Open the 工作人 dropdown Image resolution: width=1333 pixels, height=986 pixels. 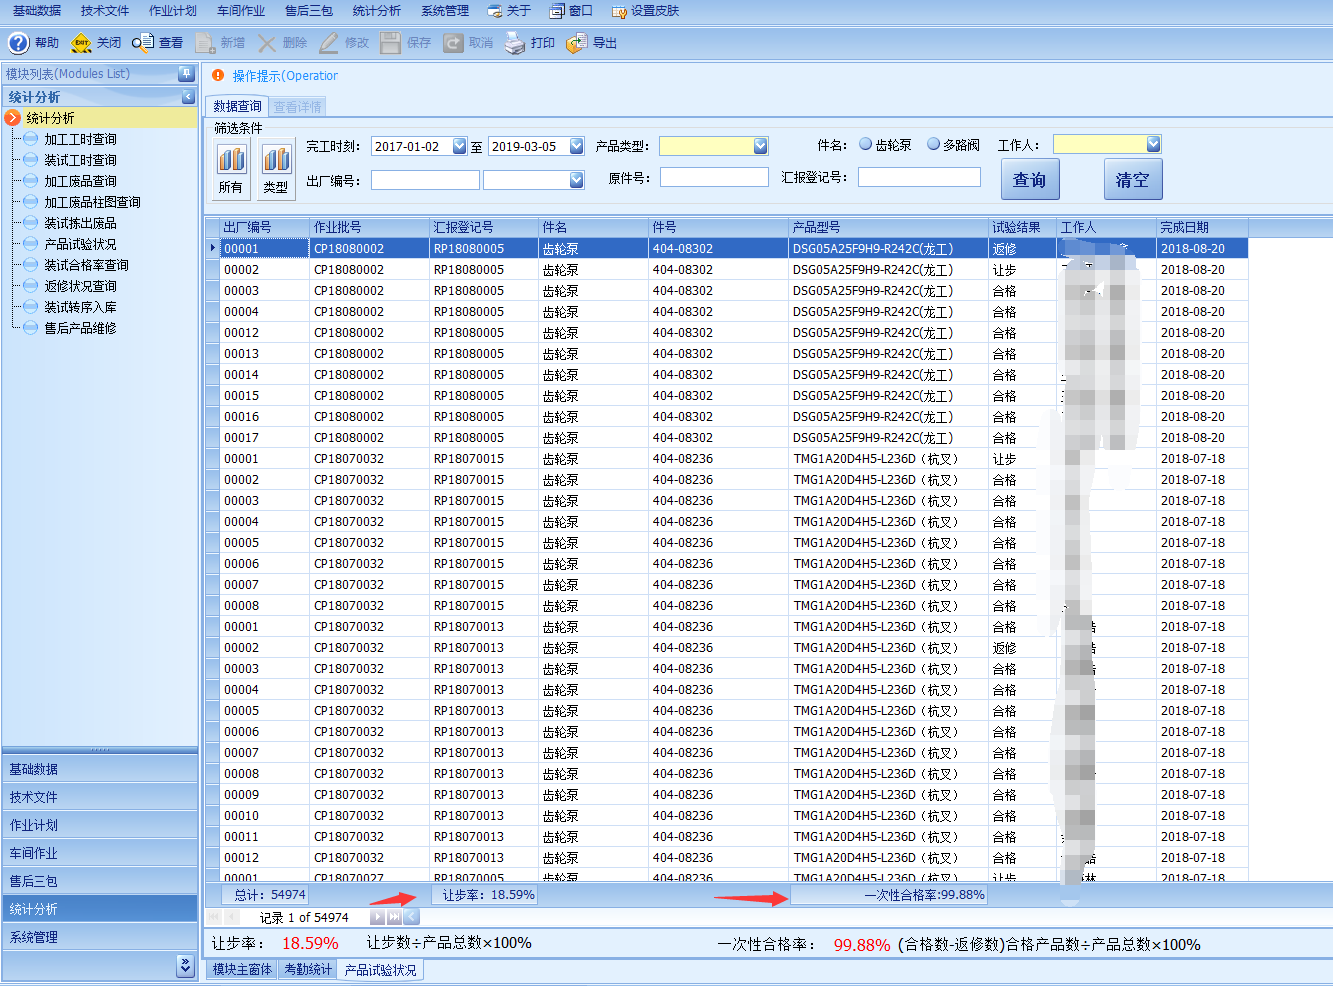pyautogui.click(x=1154, y=144)
